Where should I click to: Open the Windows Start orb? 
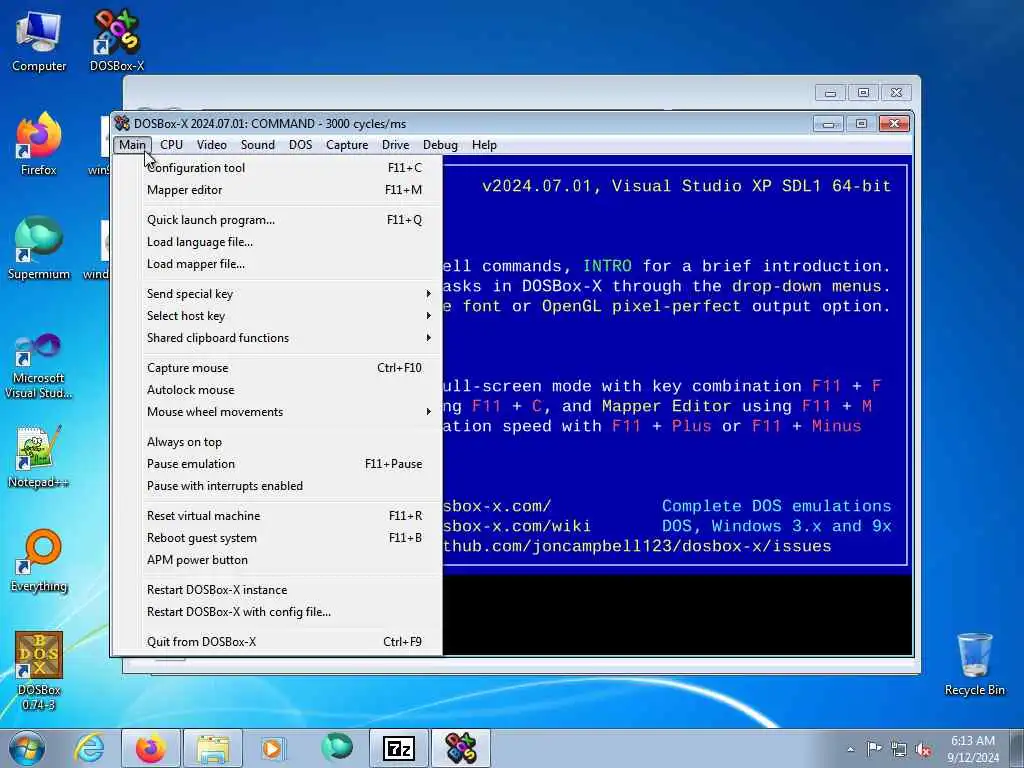click(27, 748)
